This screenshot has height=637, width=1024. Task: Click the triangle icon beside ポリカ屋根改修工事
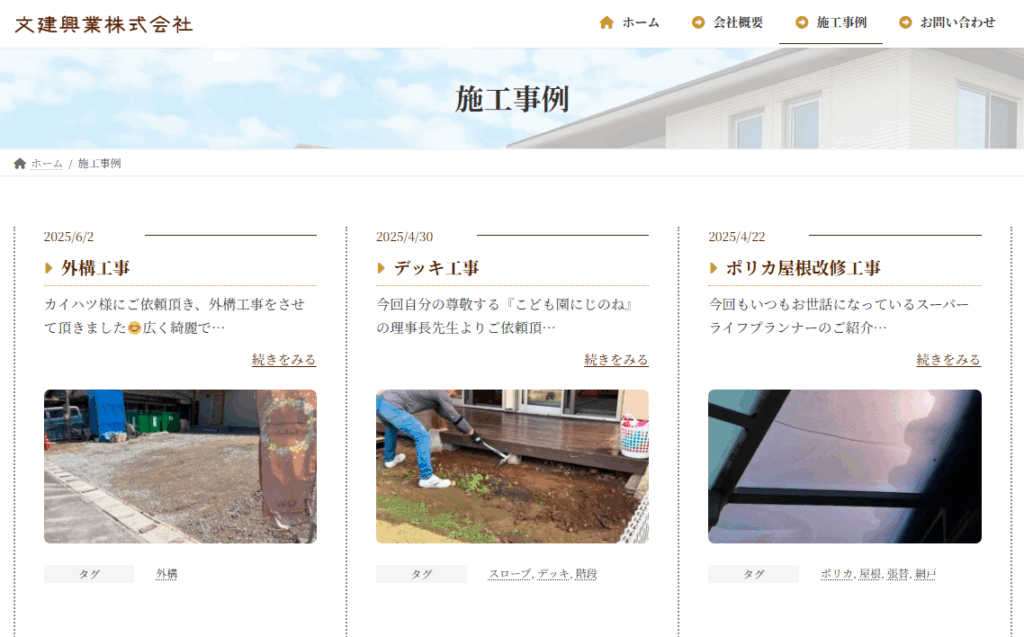[x=713, y=268]
